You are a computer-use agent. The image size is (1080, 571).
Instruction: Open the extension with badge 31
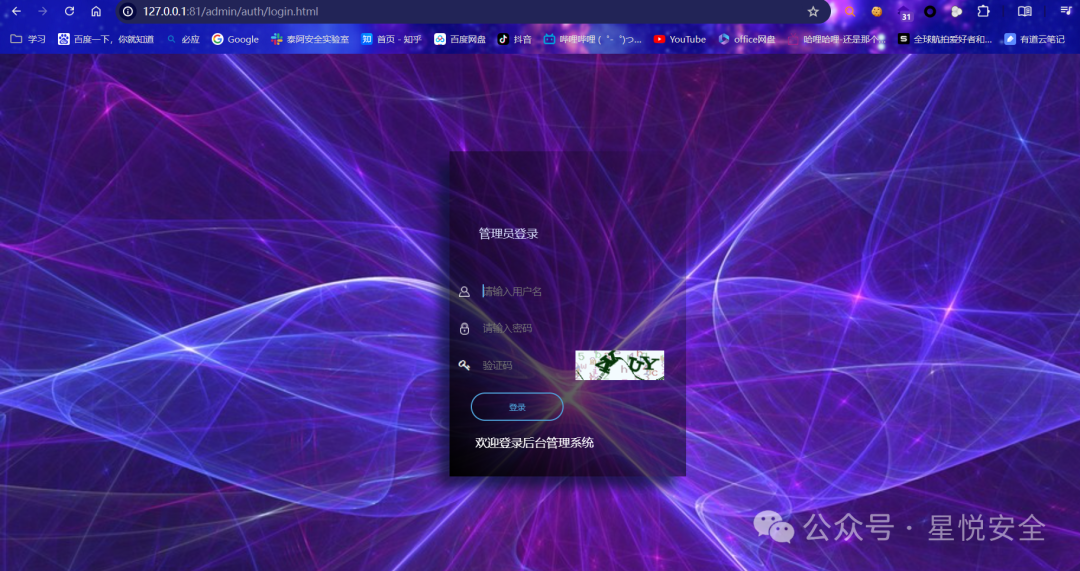[904, 12]
